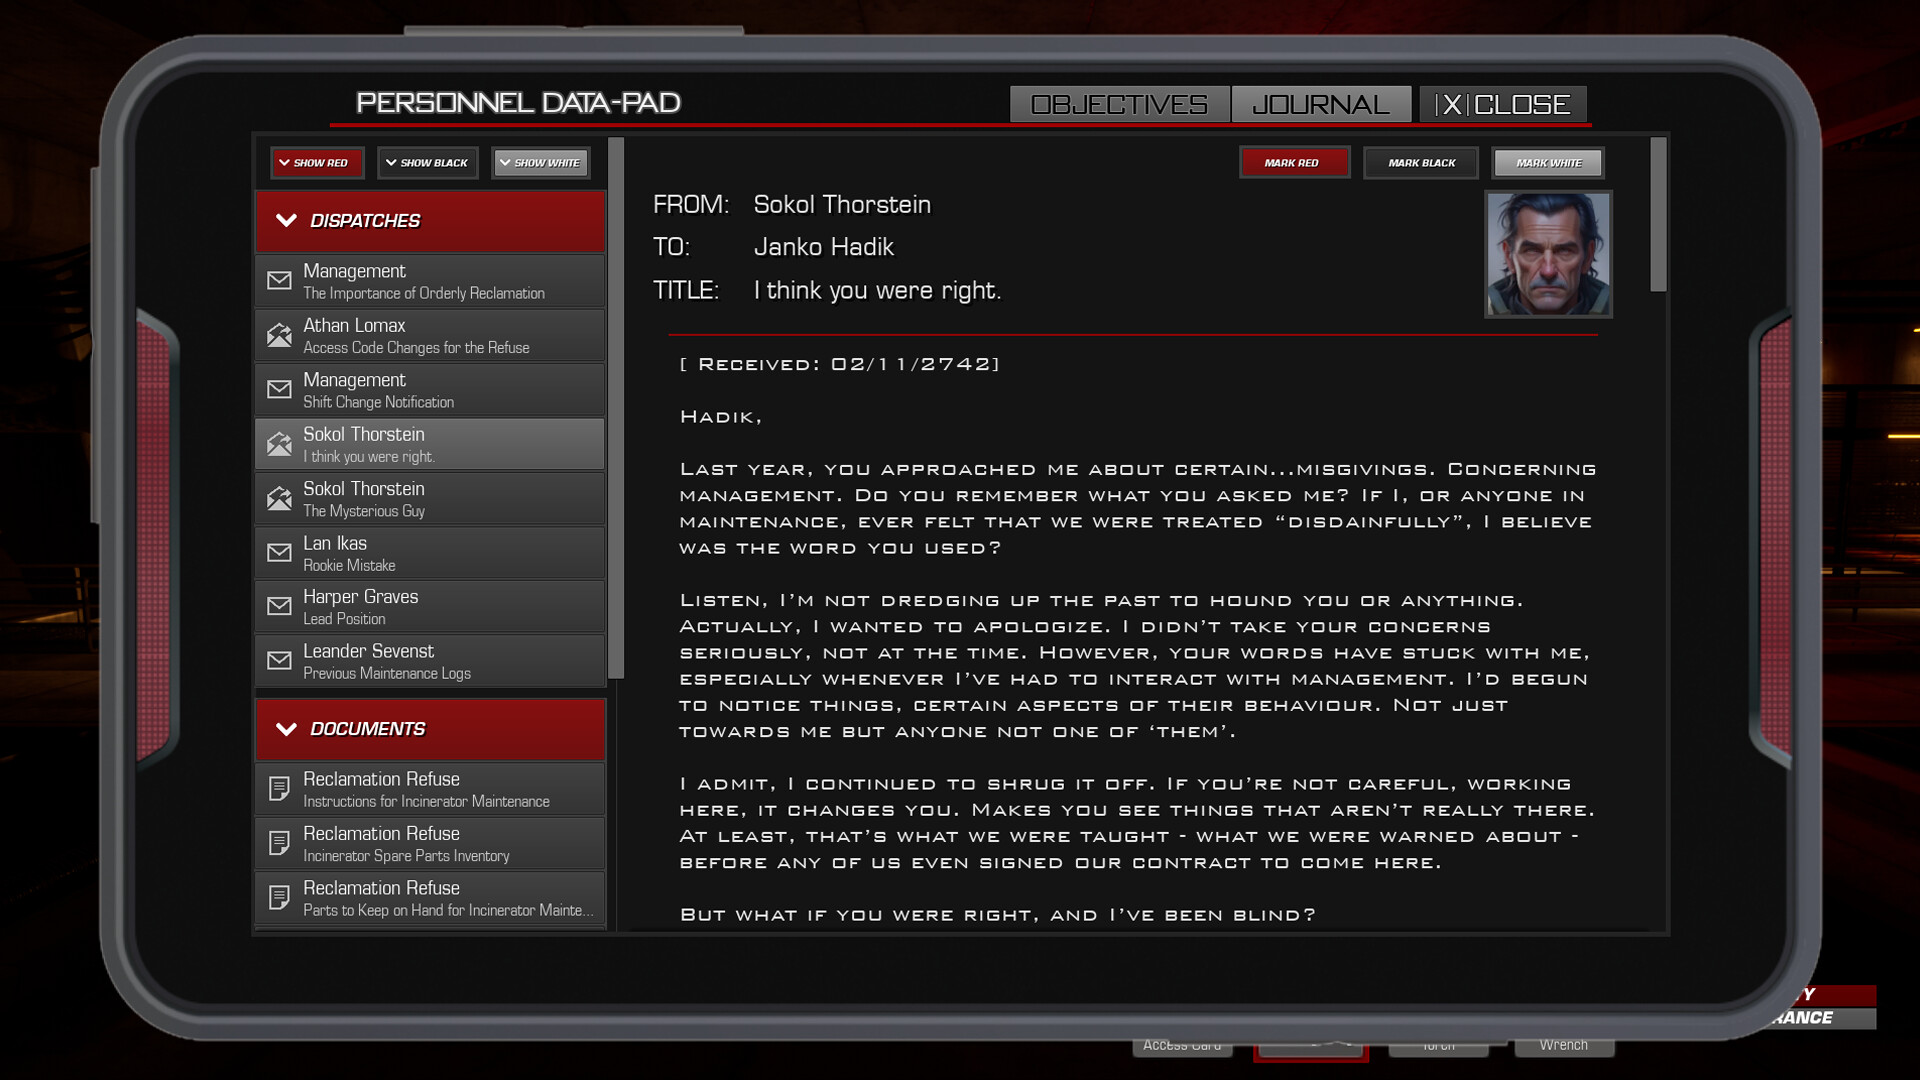The image size is (1920, 1080).
Task: Click the opened envelope icon on Athan Lomax's message
Action: coord(280,335)
